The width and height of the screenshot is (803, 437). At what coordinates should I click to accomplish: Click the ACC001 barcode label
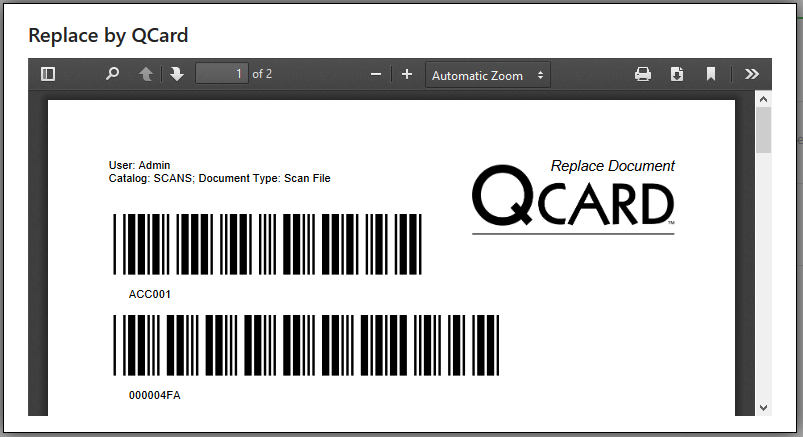pos(150,294)
